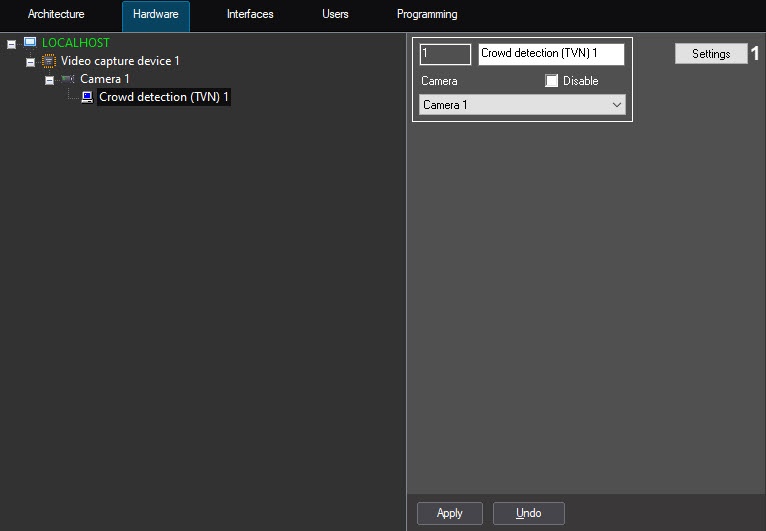Collapse the LOCALHOST tree node
This screenshot has height=531, width=766.
[x=11, y=44]
